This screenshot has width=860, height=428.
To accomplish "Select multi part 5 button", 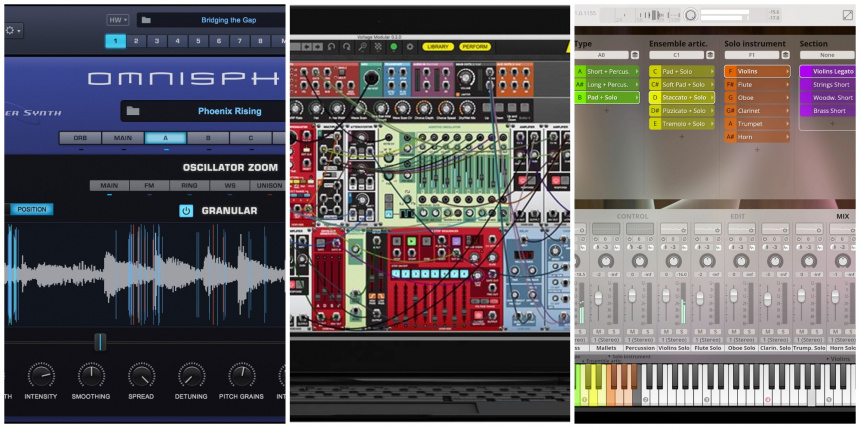I will coord(198,41).
